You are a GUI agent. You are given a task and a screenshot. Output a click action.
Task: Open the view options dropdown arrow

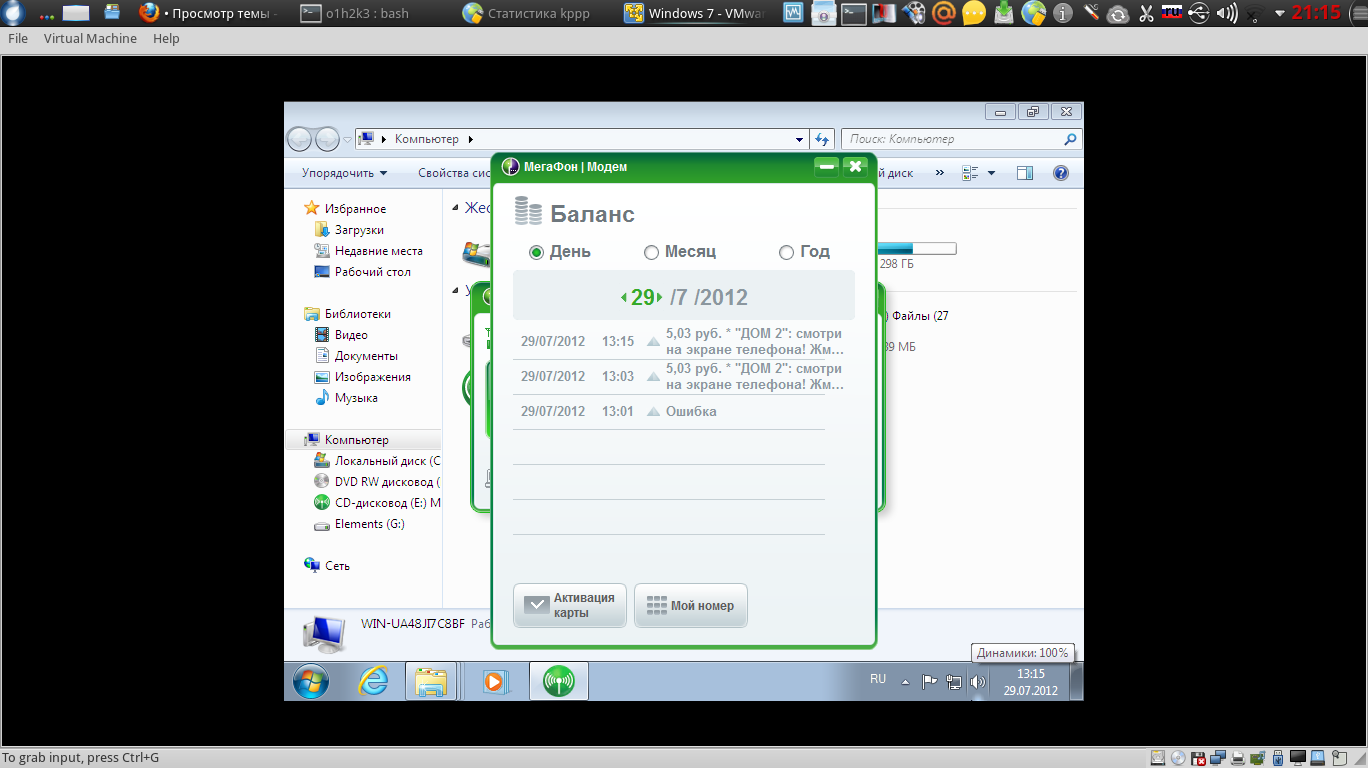[x=991, y=173]
